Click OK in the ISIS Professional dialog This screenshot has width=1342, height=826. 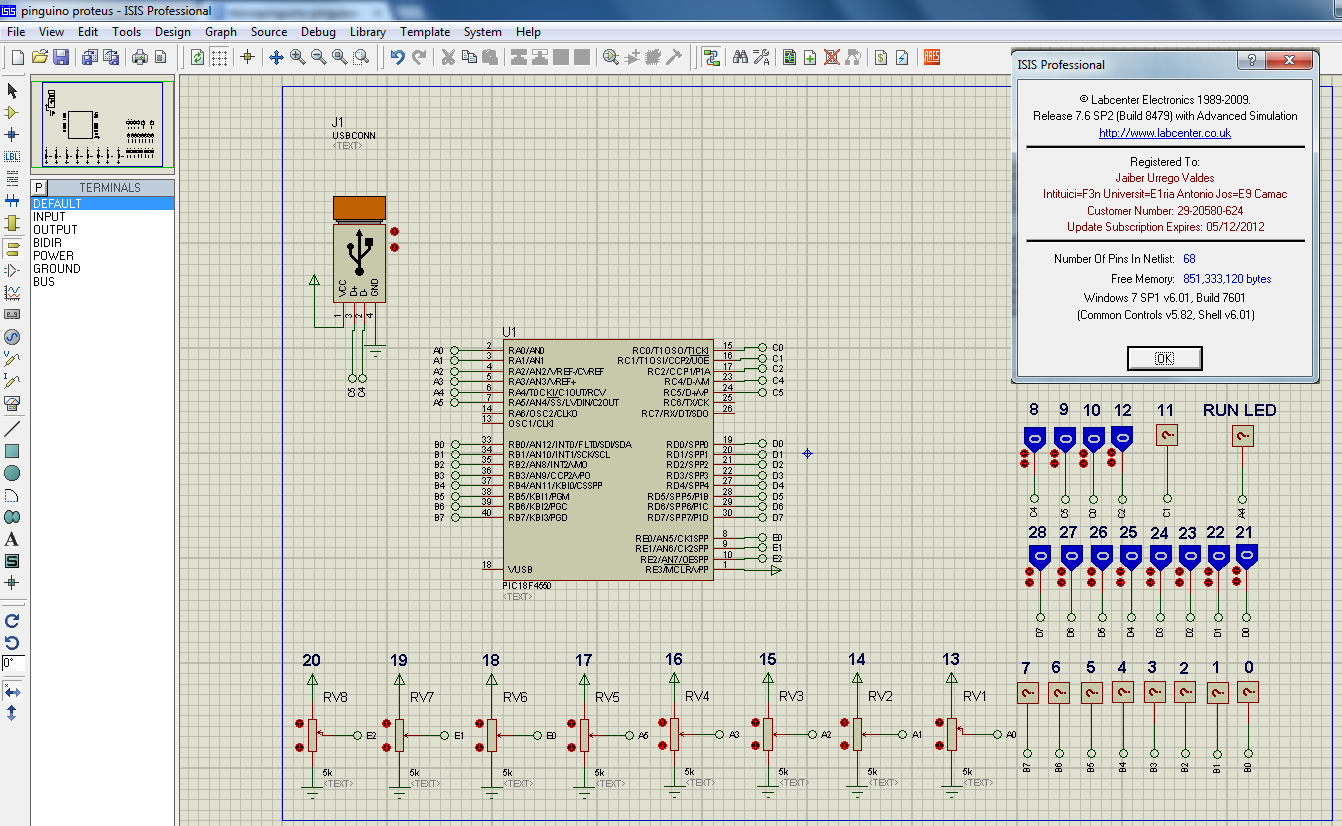click(1164, 358)
